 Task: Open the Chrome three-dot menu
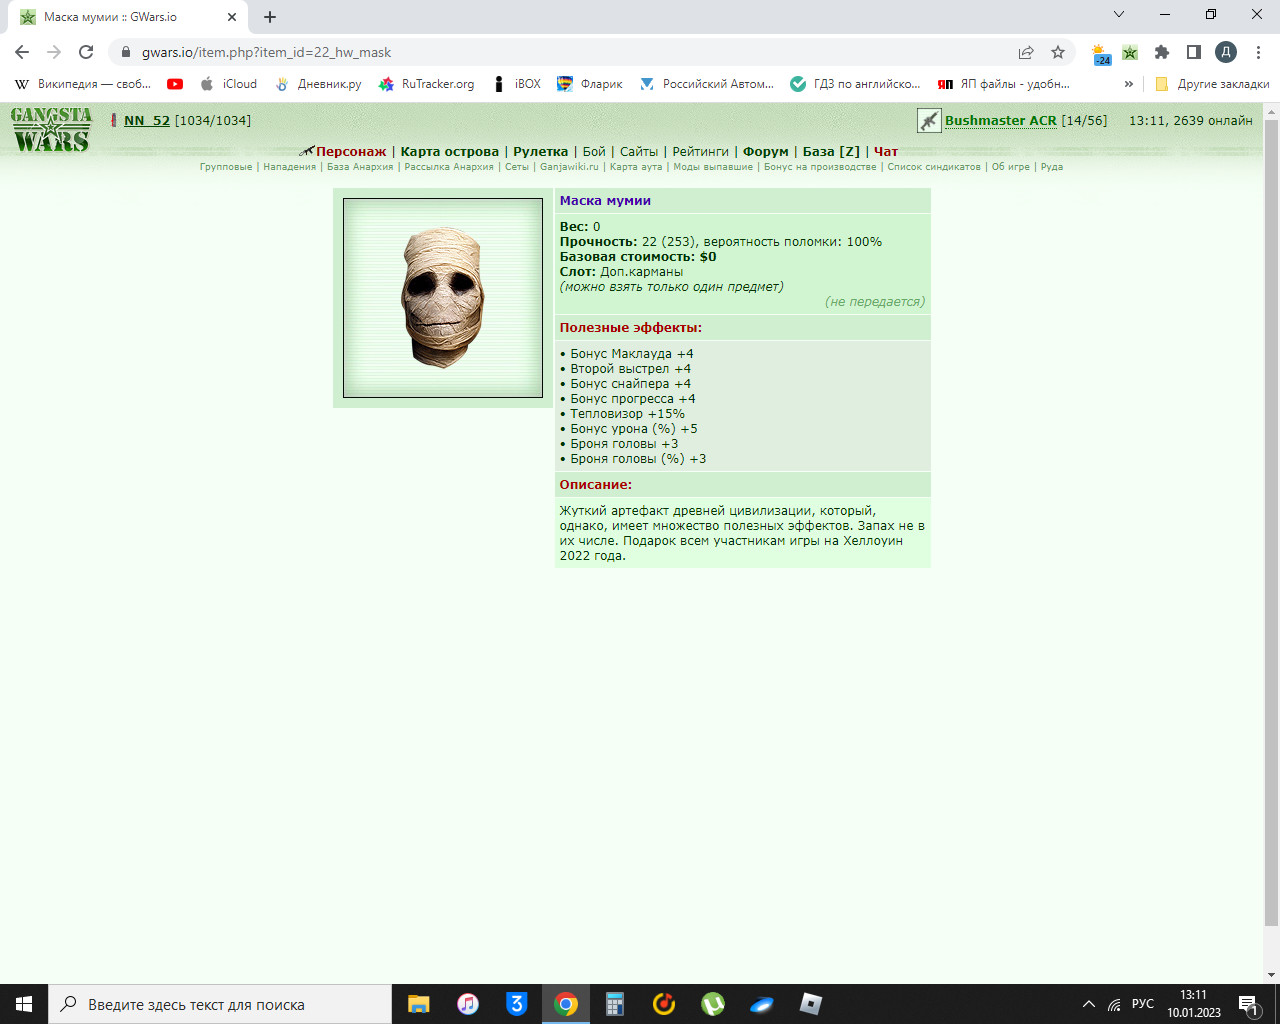(1258, 52)
